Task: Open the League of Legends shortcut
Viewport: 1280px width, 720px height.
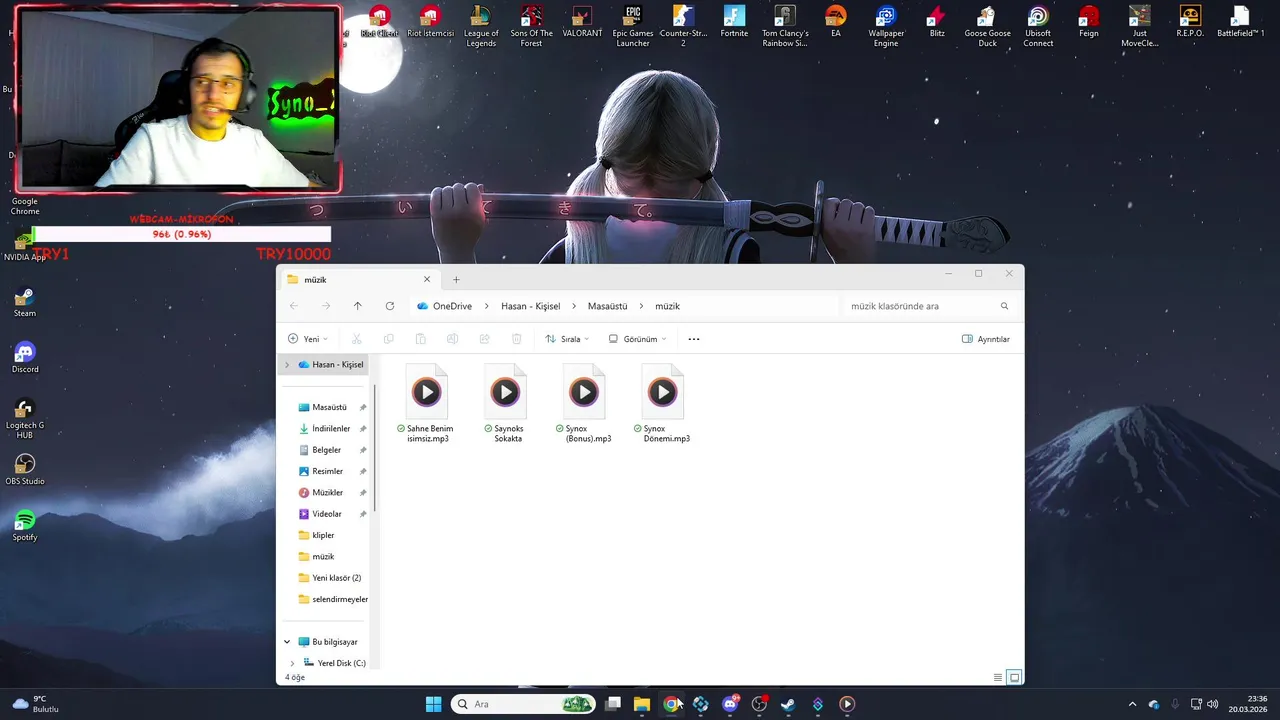Action: coord(481,25)
